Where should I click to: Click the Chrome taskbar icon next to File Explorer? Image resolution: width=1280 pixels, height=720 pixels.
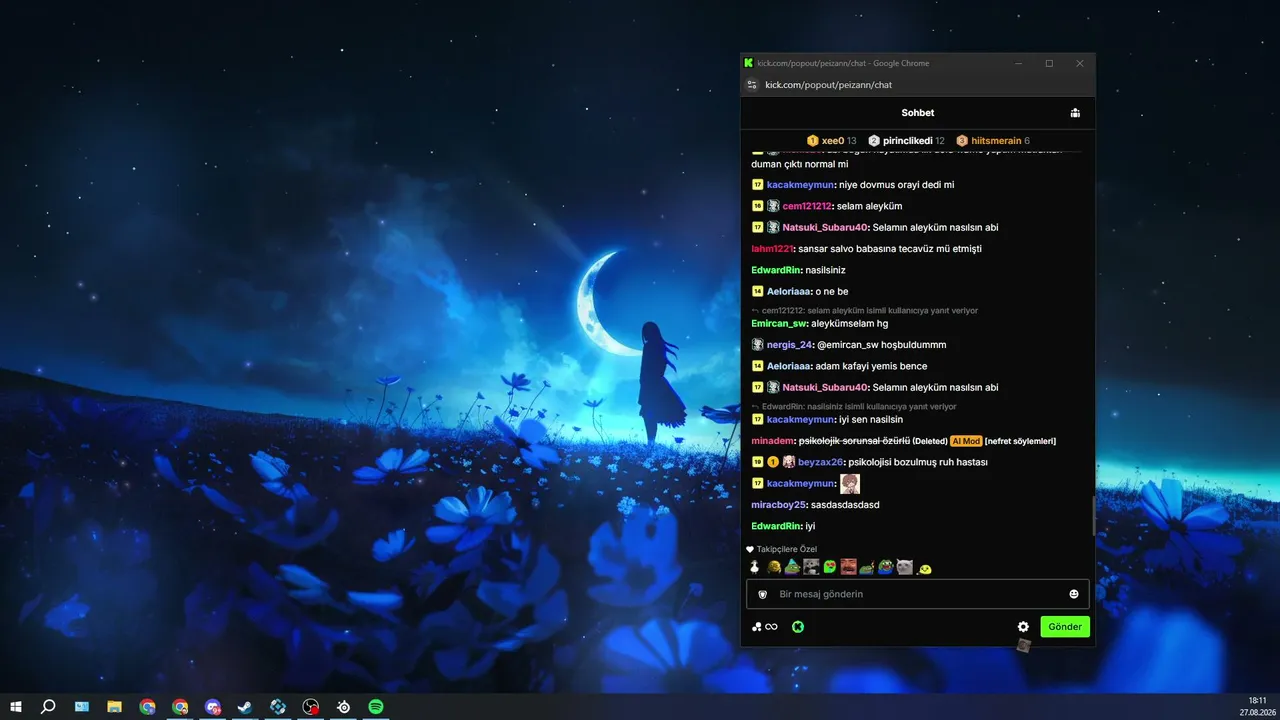coord(147,707)
